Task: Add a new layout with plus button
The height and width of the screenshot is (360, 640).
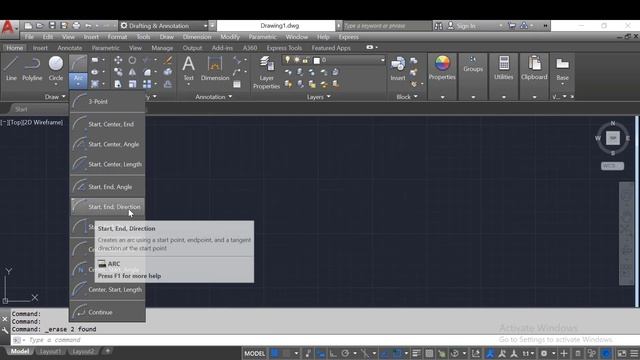Action: tap(108, 351)
